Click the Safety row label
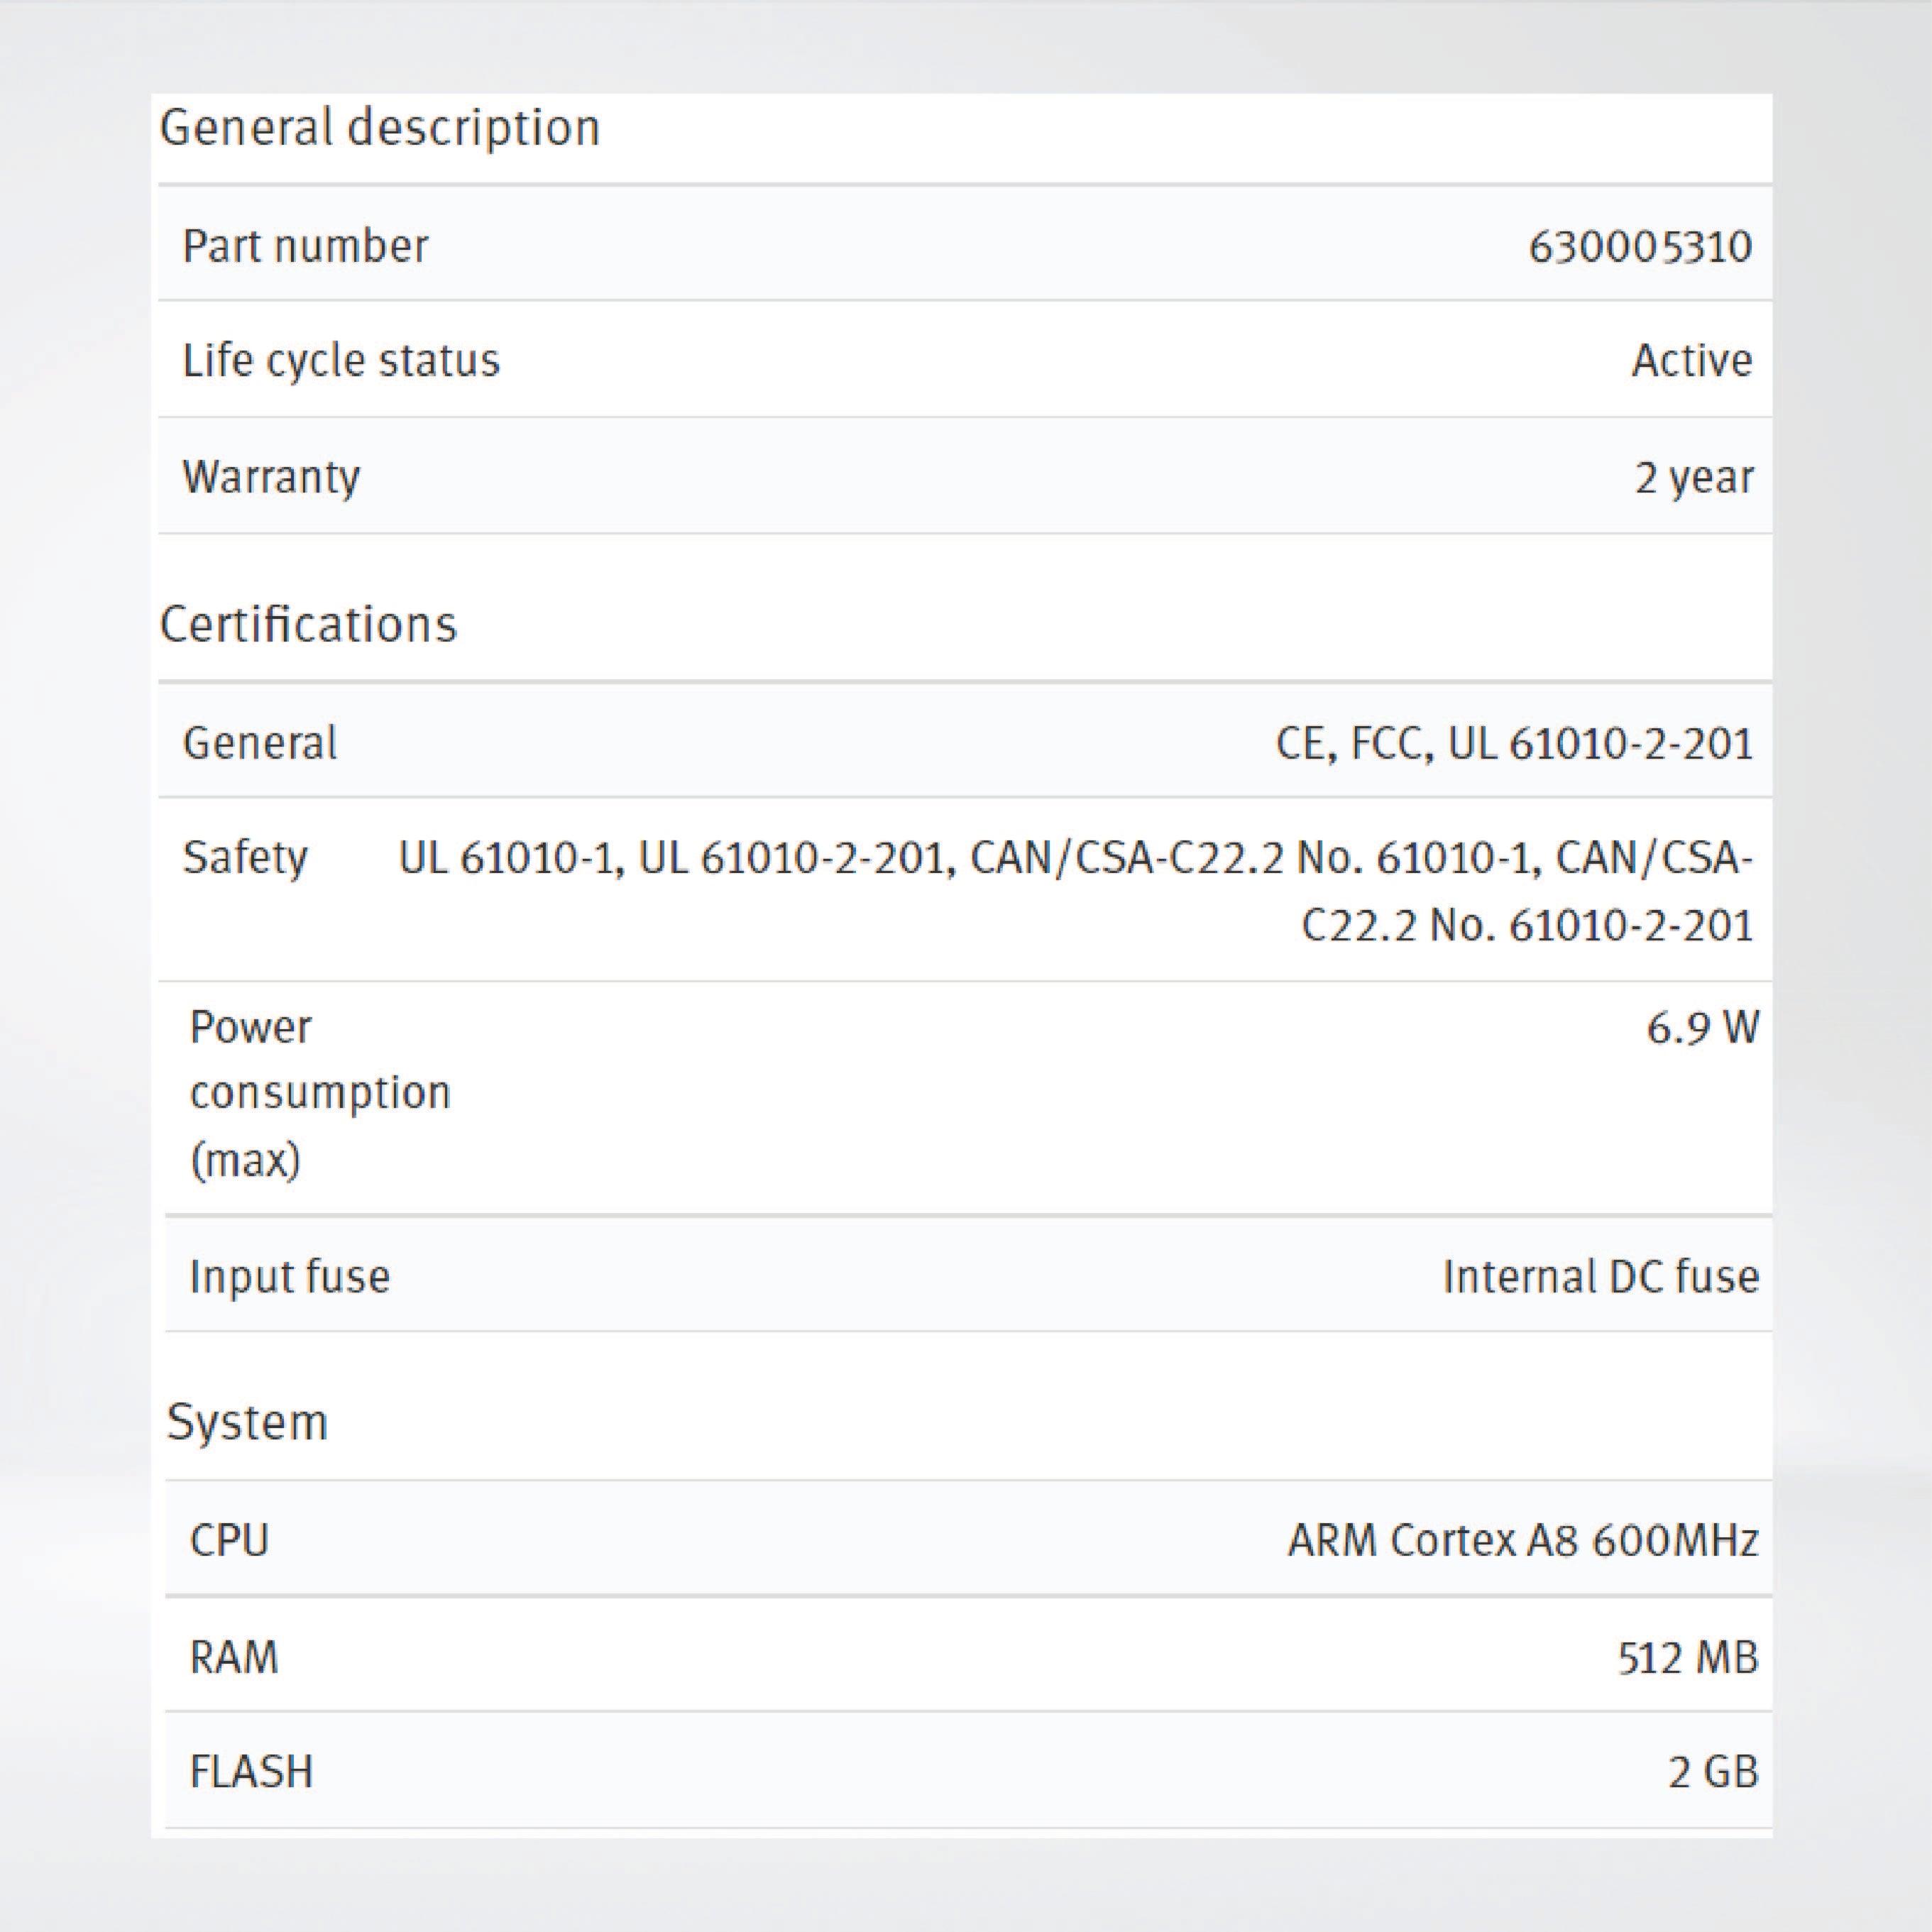The height and width of the screenshot is (1932, 1932). coord(245,858)
